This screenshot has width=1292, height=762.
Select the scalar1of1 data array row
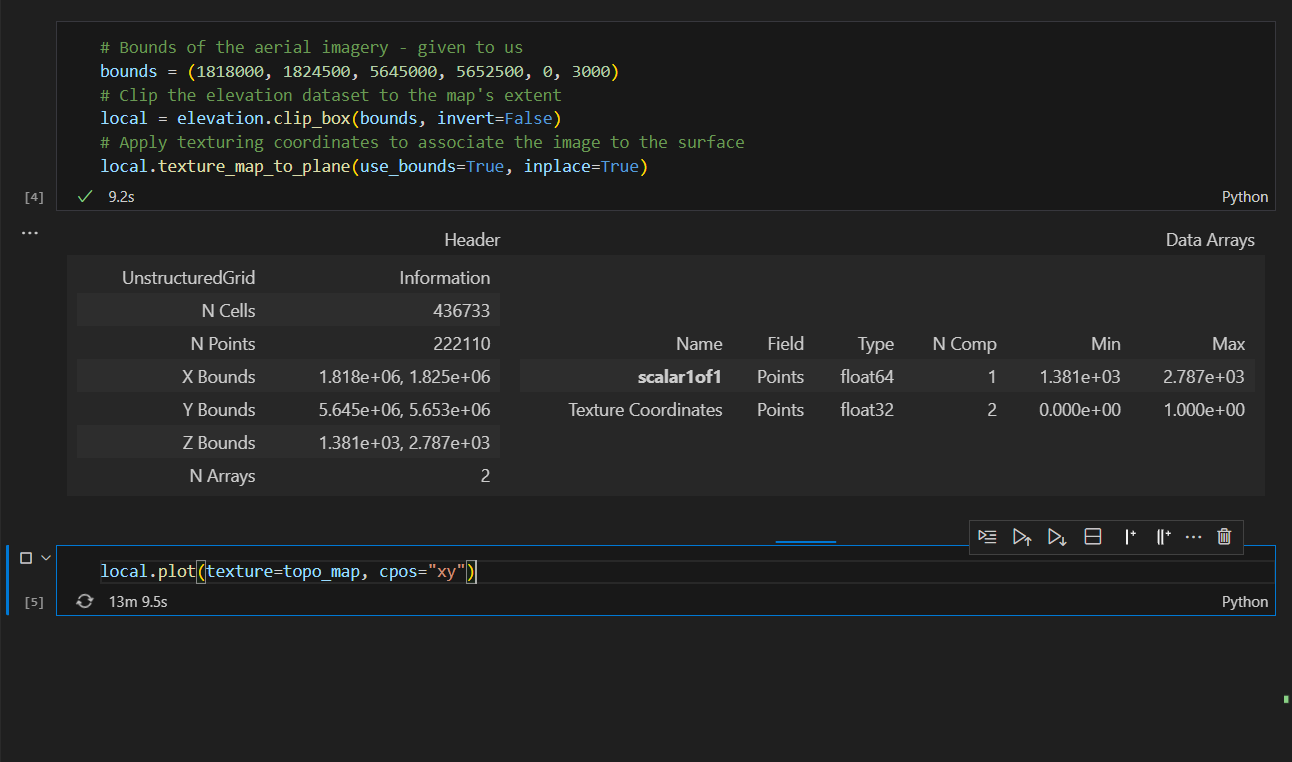680,376
